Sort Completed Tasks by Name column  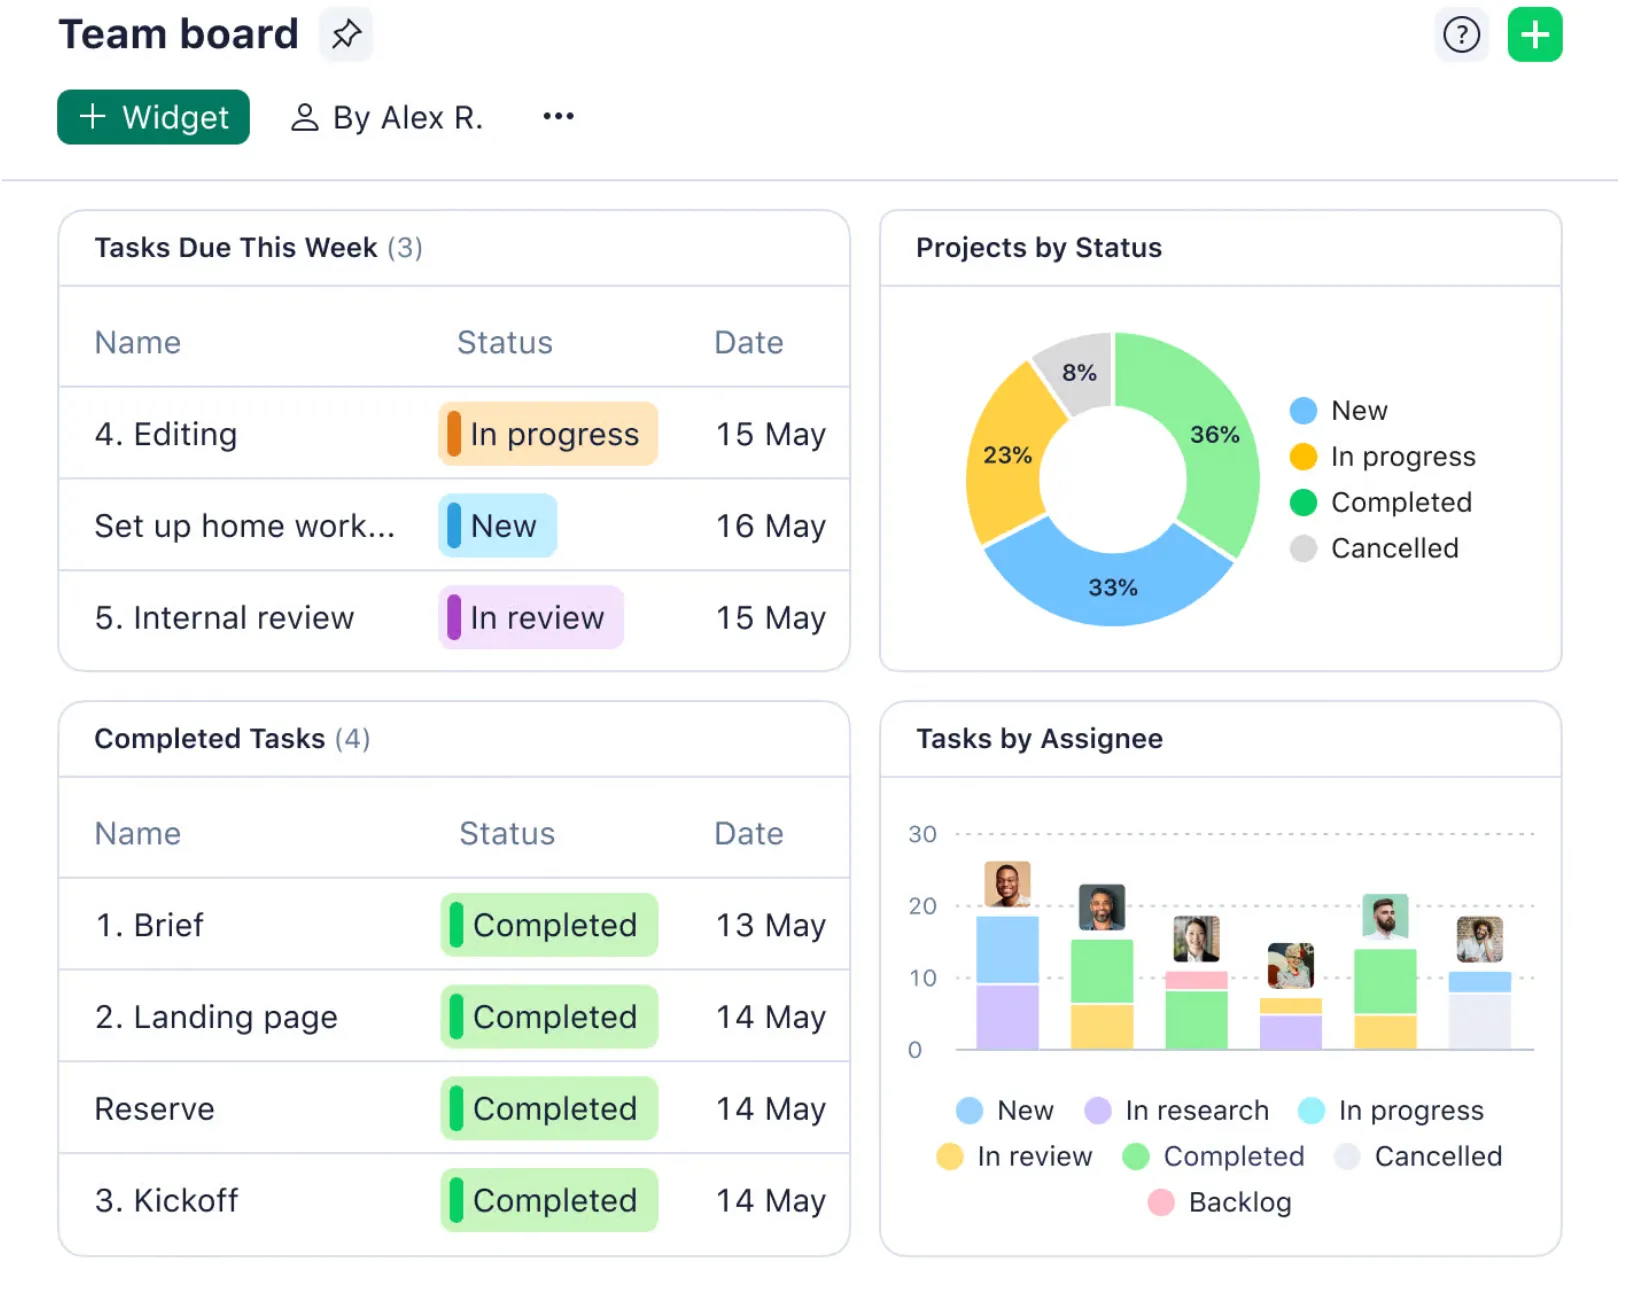(x=138, y=834)
